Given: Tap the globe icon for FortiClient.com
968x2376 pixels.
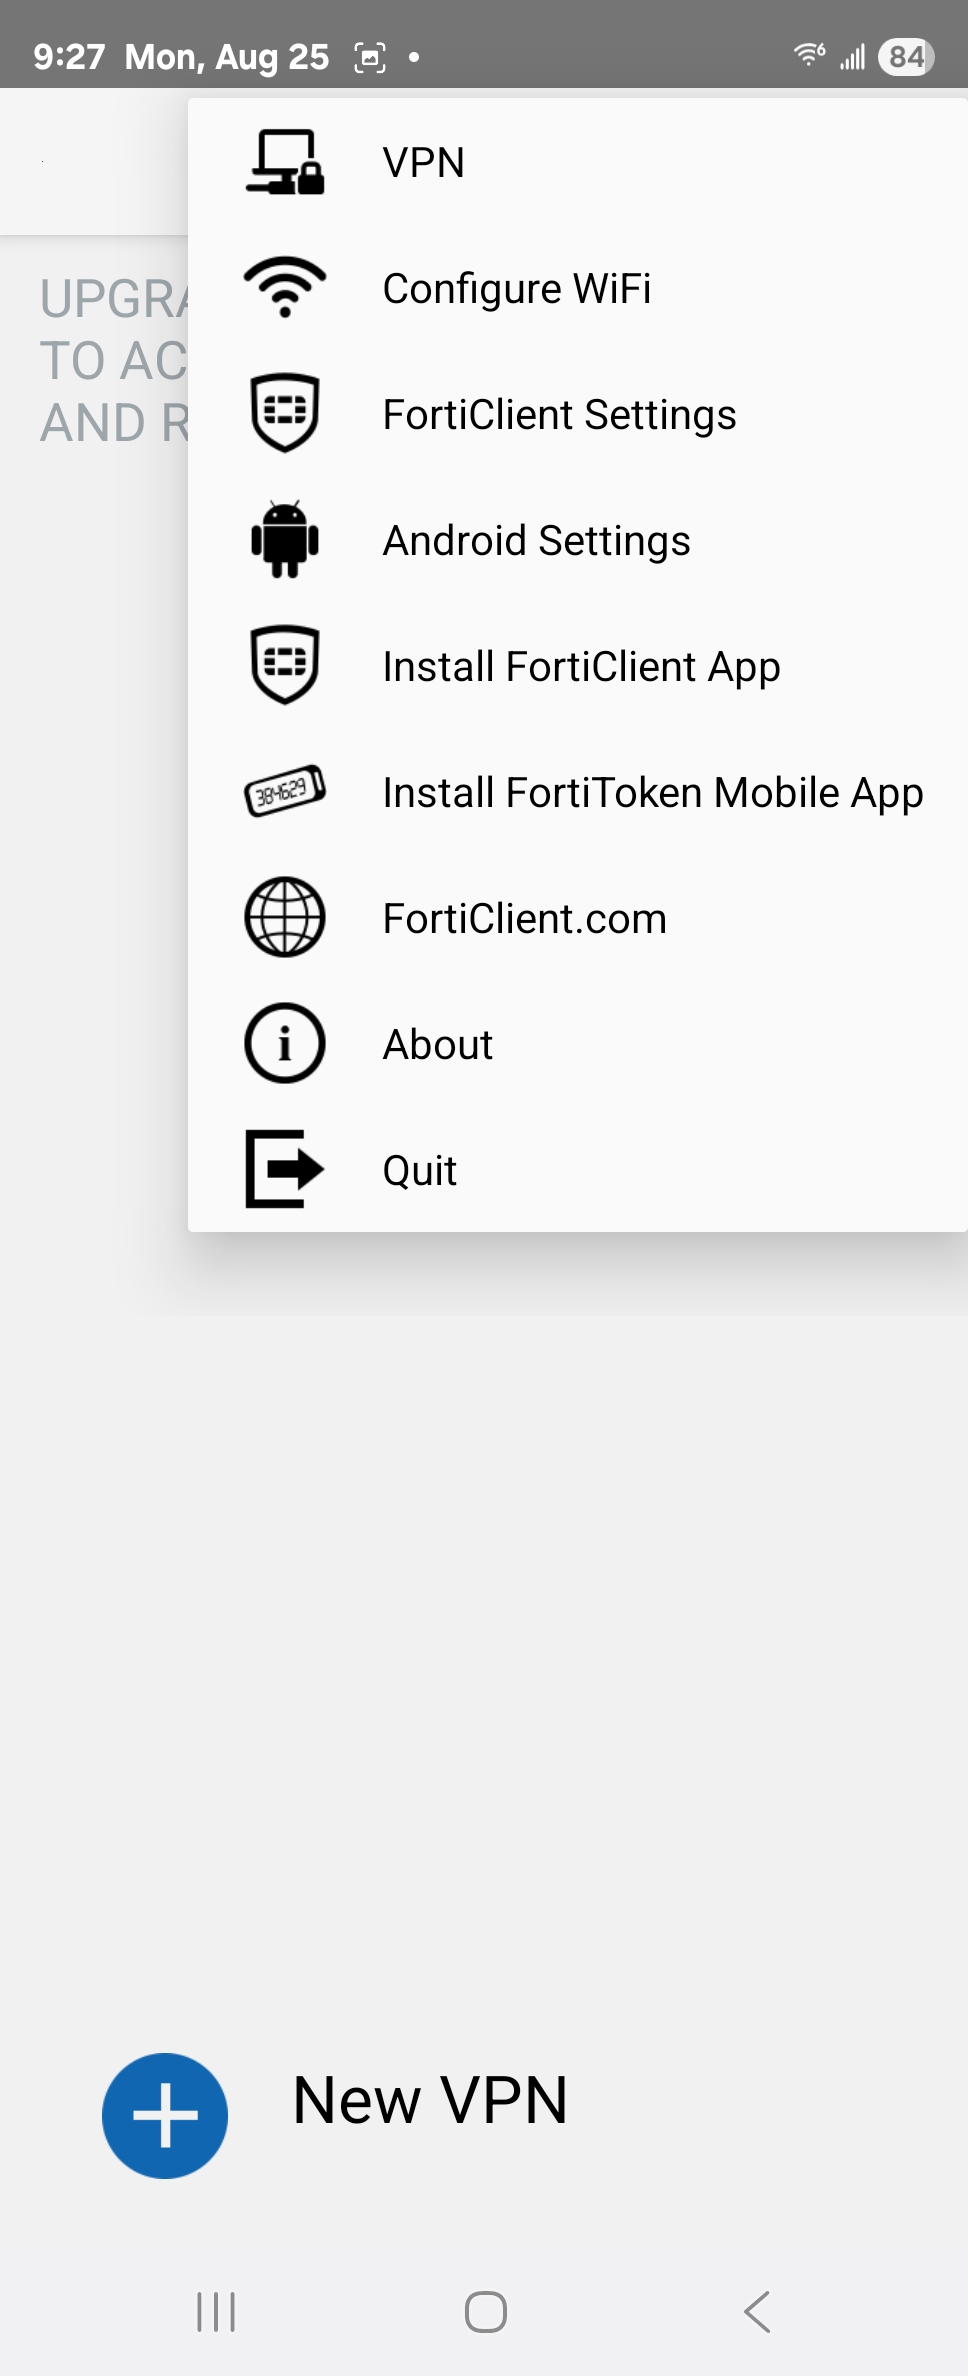Looking at the screenshot, I should tap(285, 917).
